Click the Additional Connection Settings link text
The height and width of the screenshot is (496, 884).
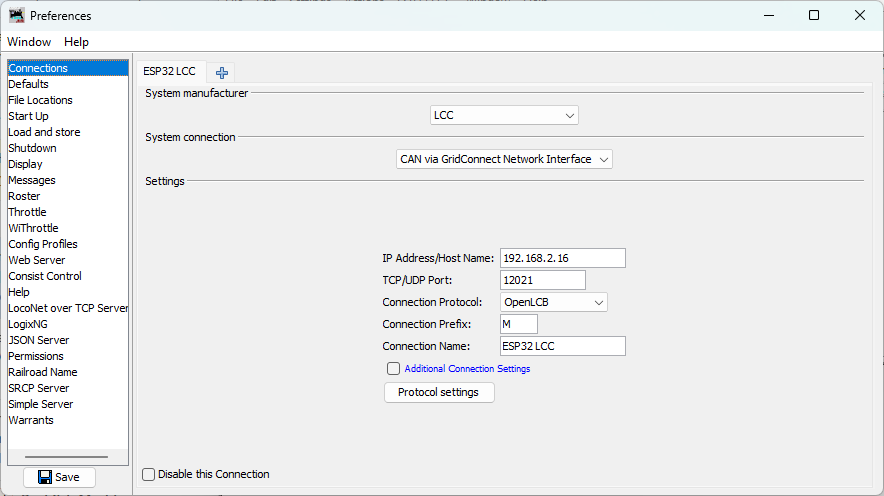point(467,369)
